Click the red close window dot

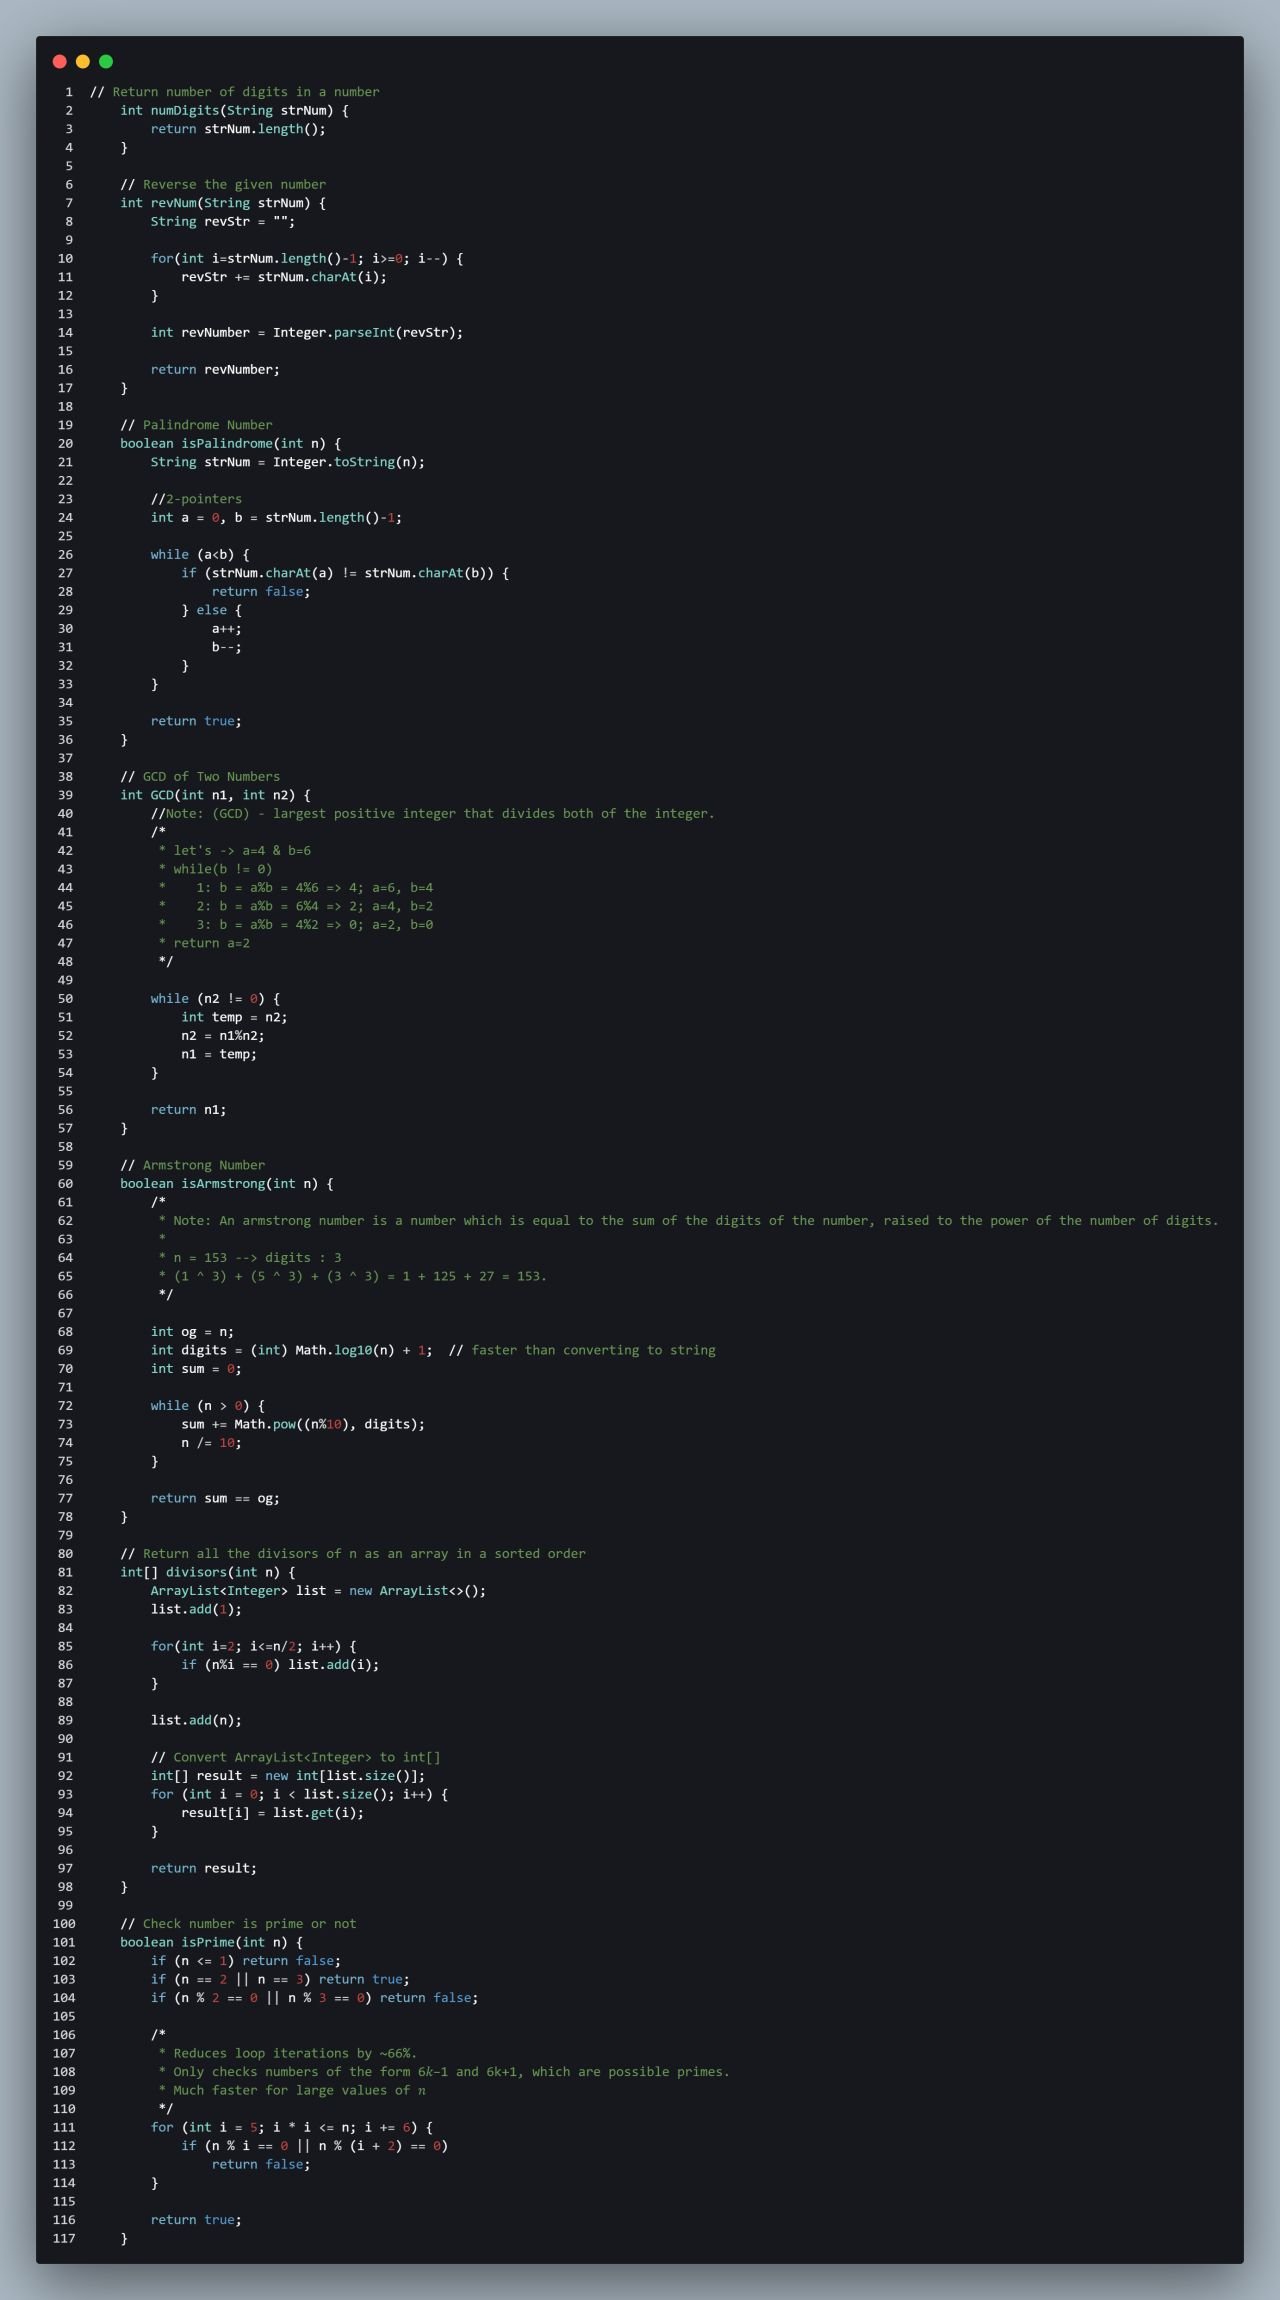(60, 62)
